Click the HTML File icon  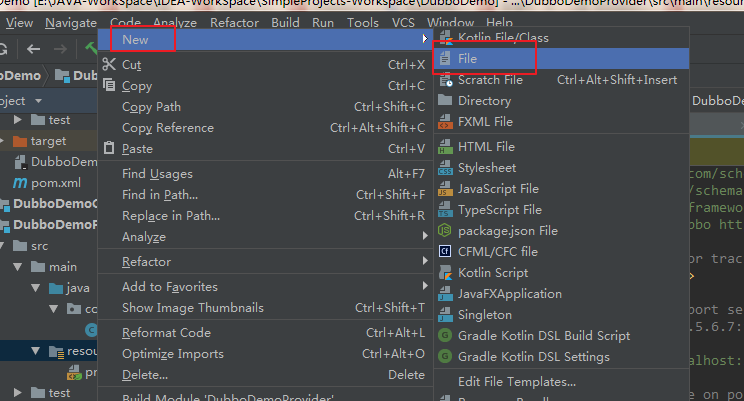(446, 147)
